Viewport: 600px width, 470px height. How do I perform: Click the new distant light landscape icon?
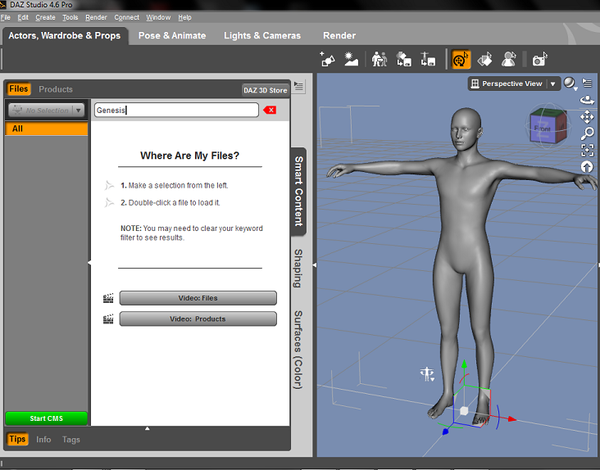point(351,59)
